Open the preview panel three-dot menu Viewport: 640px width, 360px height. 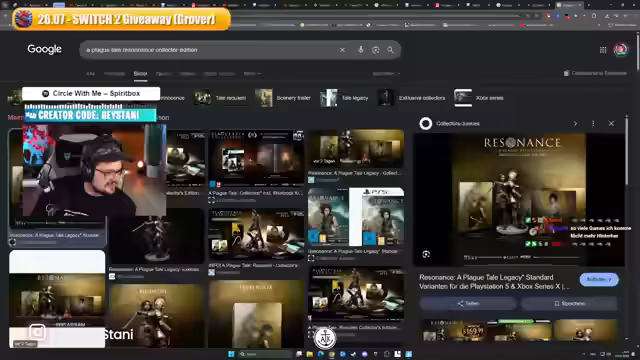593,123
